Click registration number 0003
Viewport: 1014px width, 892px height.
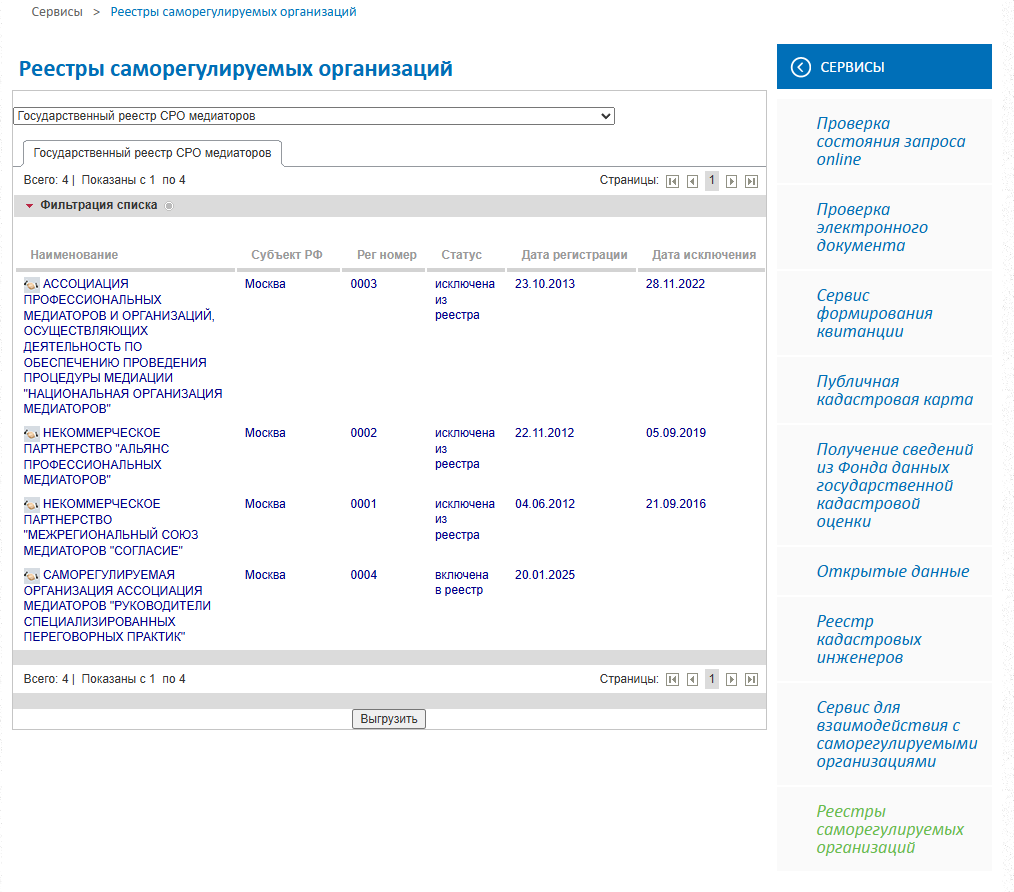click(363, 284)
